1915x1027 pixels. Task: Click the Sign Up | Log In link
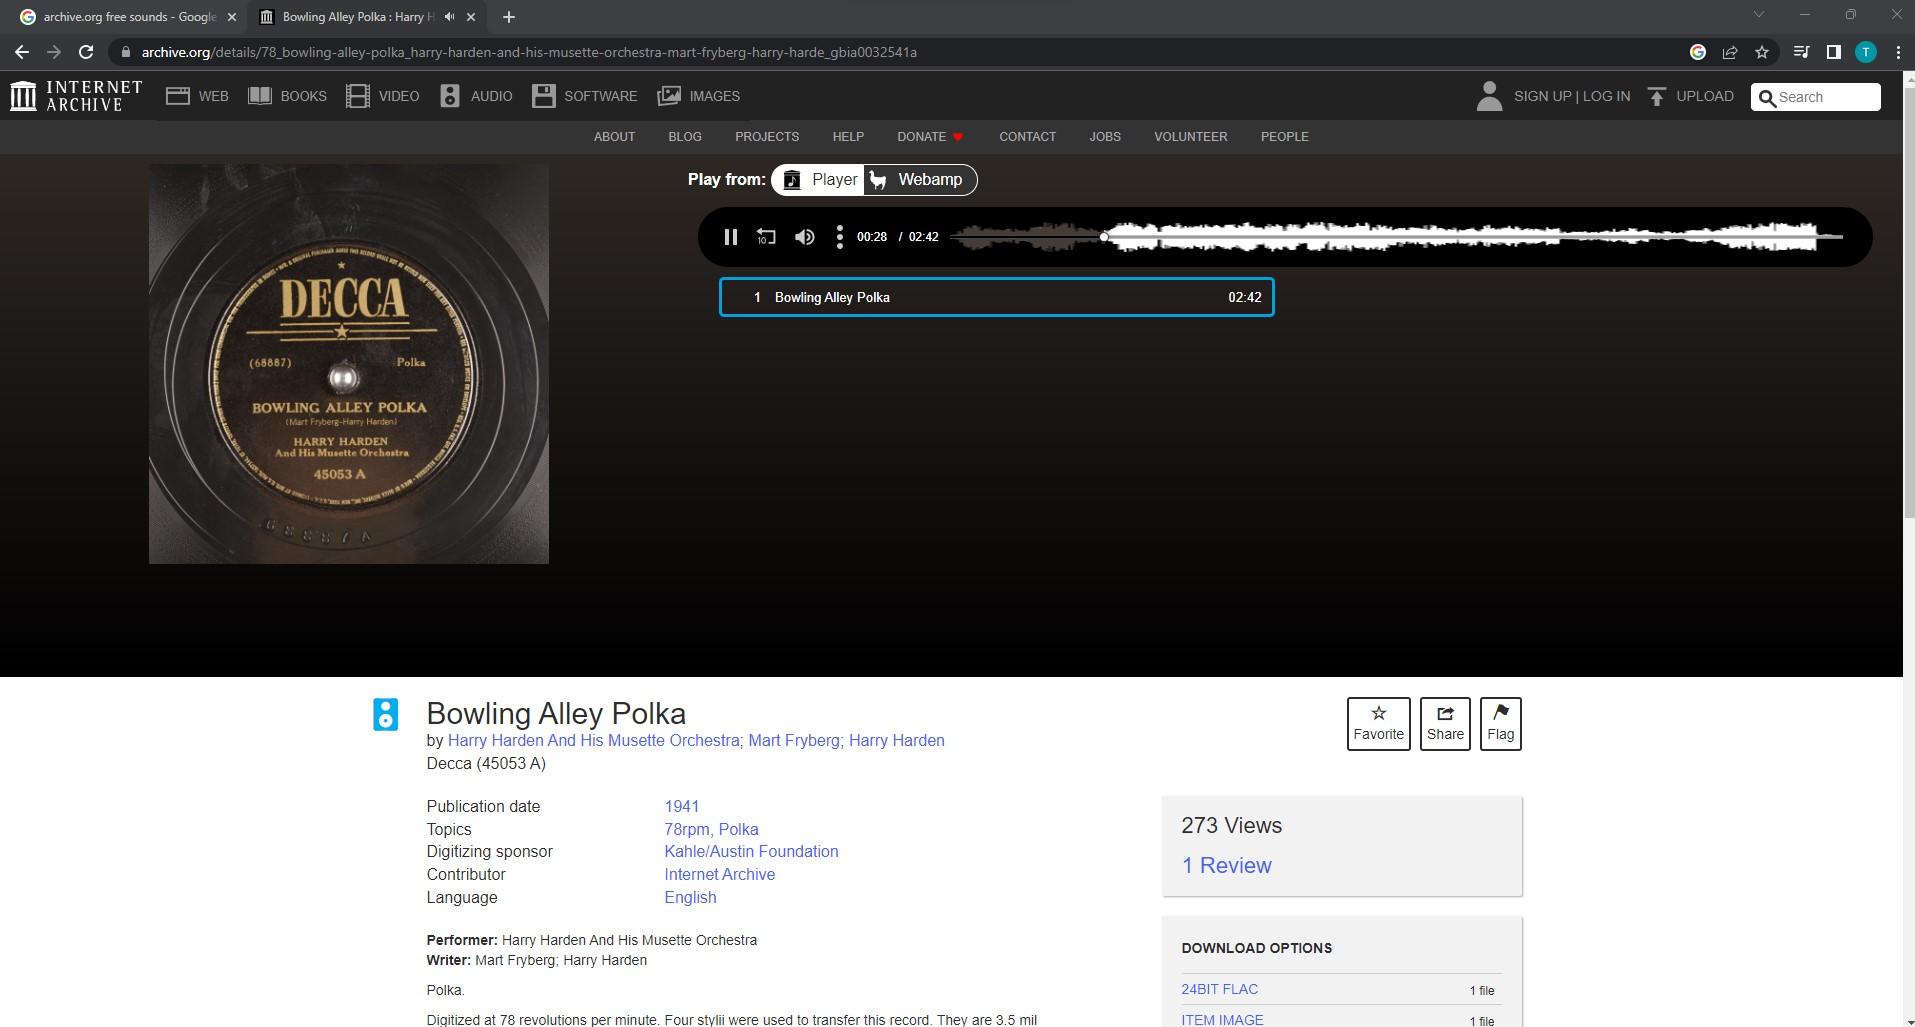click(x=1572, y=96)
